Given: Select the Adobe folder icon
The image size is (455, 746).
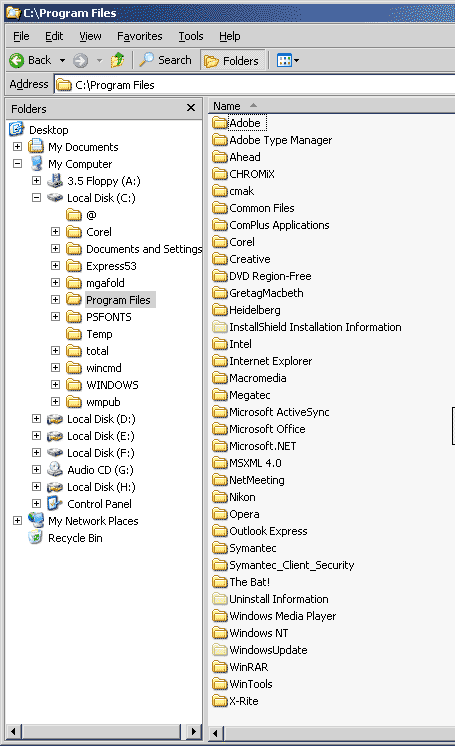Looking at the screenshot, I should coord(220,123).
